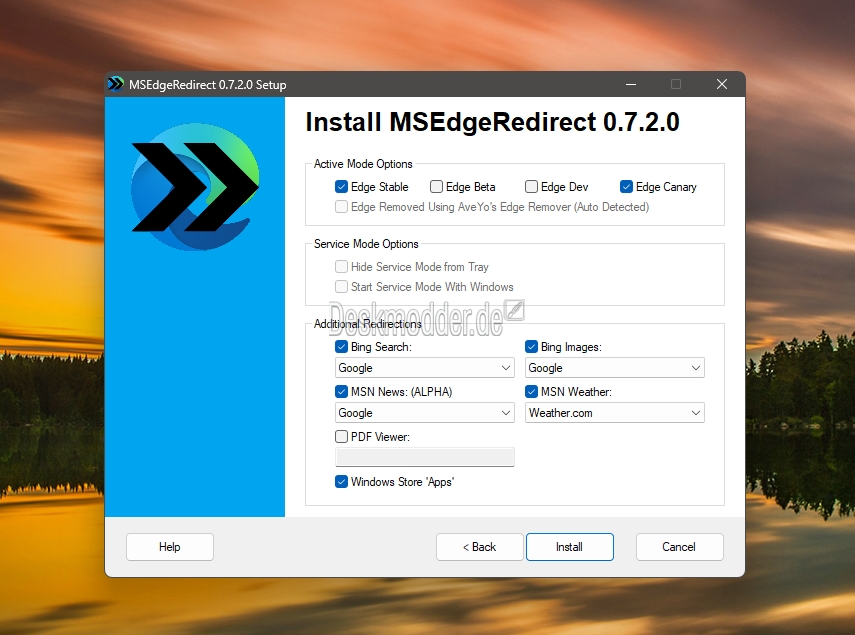Enable the PDF Viewer checkbox
This screenshot has height=635, width=855.
(341, 437)
